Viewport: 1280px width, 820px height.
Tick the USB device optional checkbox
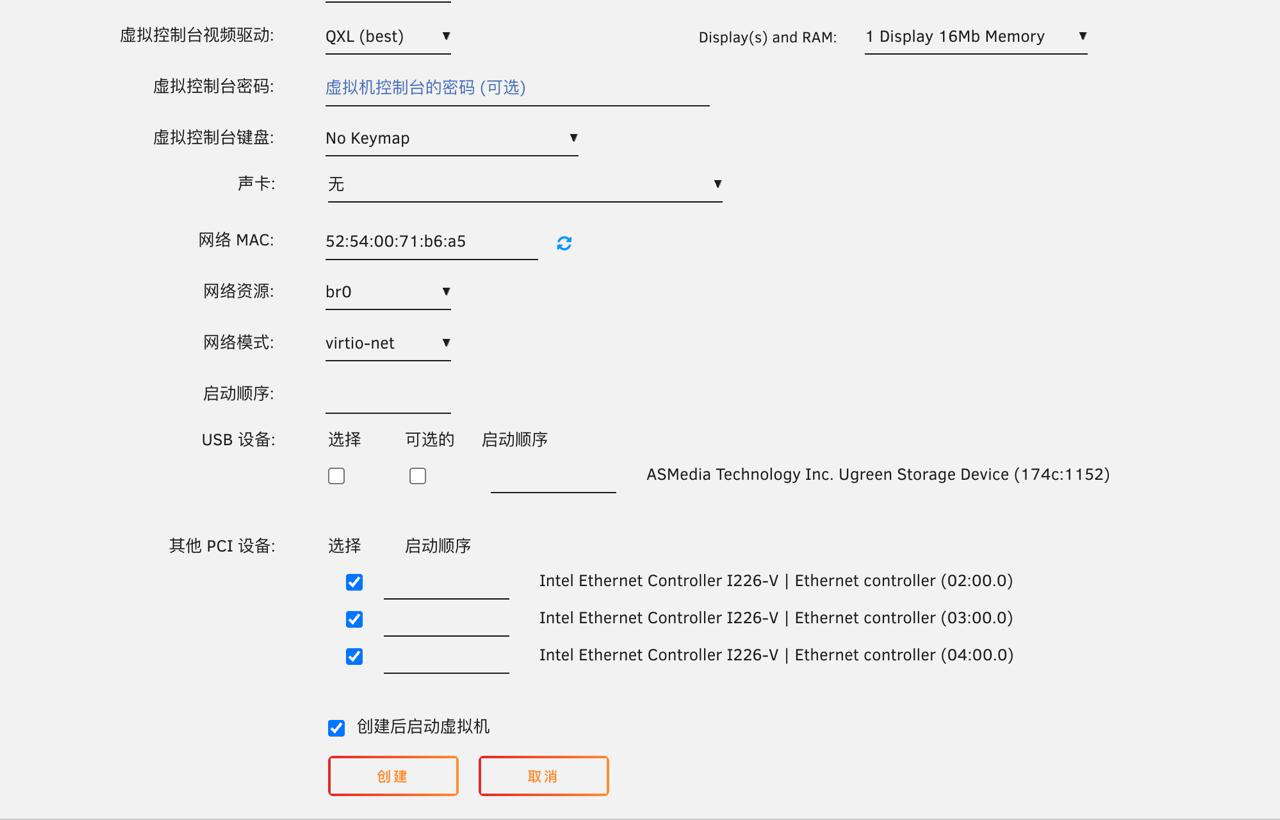tap(418, 476)
